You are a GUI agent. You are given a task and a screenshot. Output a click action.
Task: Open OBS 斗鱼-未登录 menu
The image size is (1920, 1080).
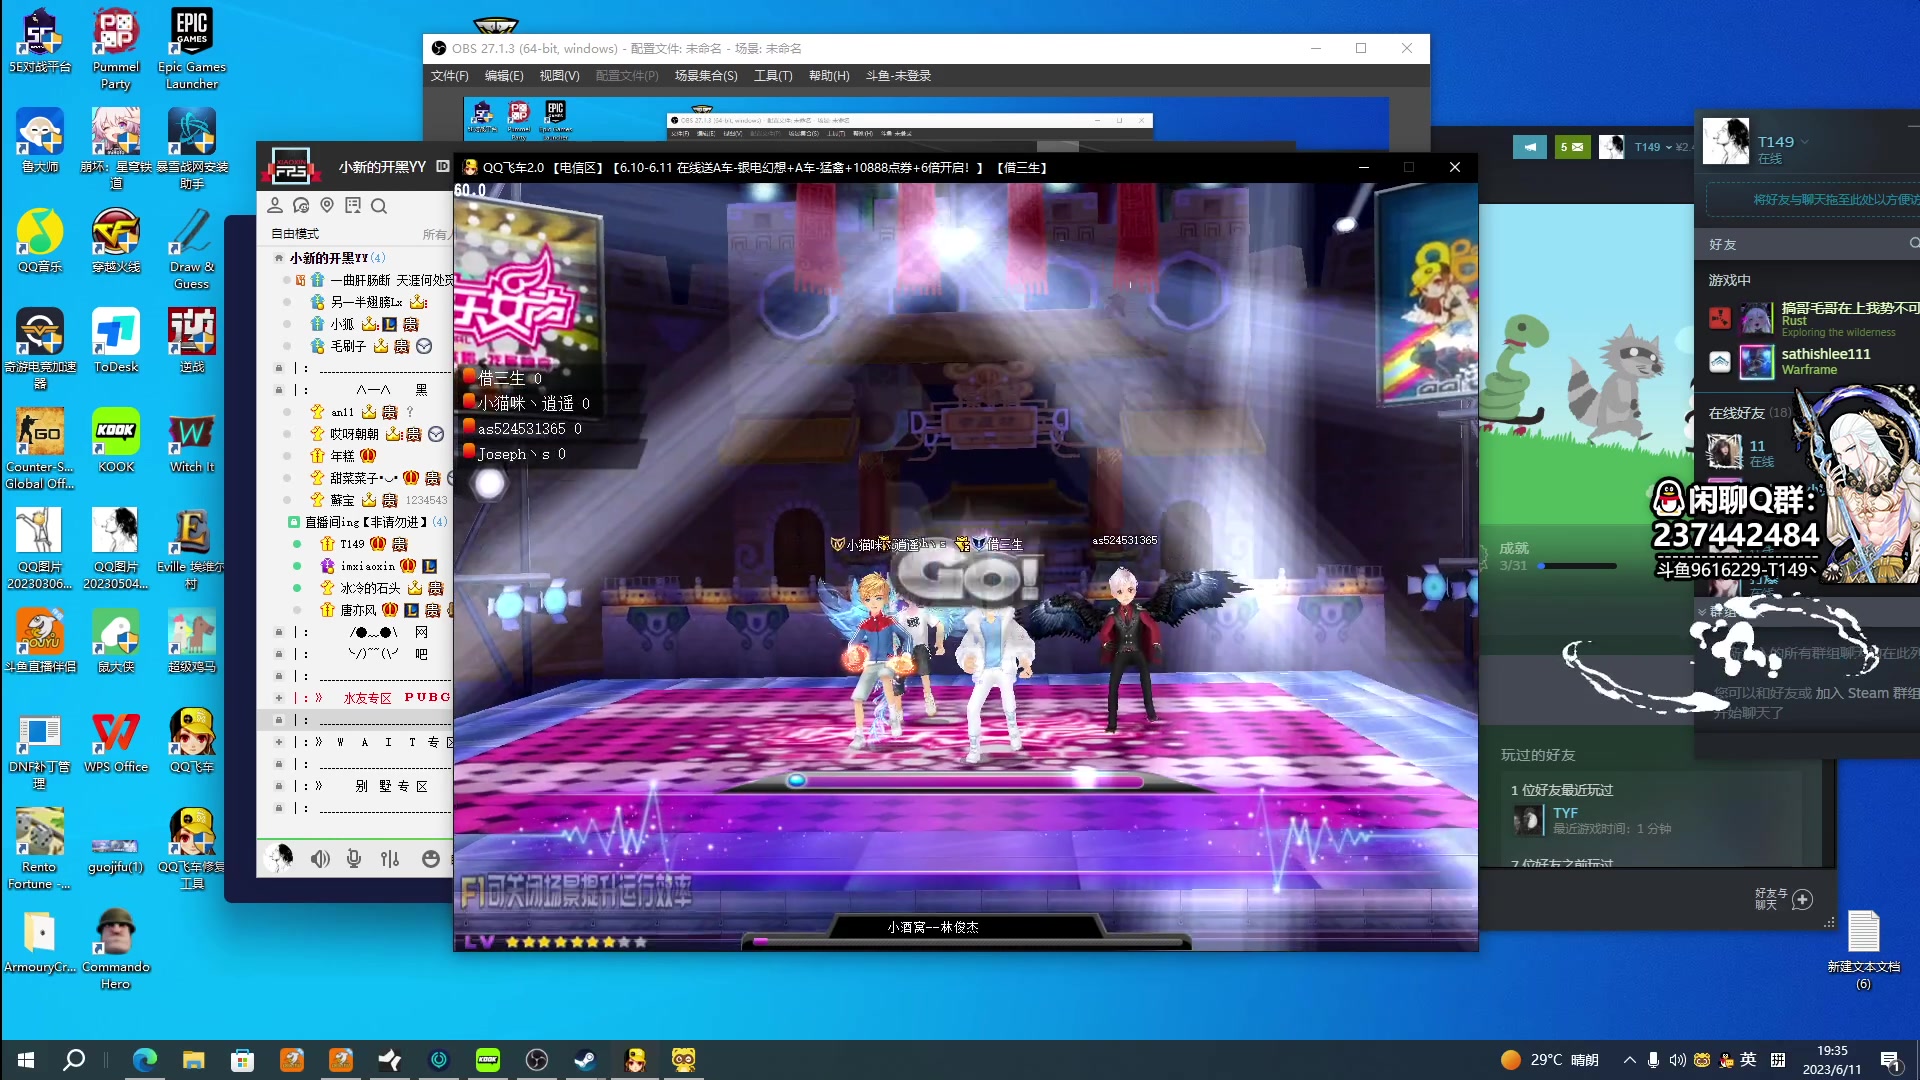point(898,76)
